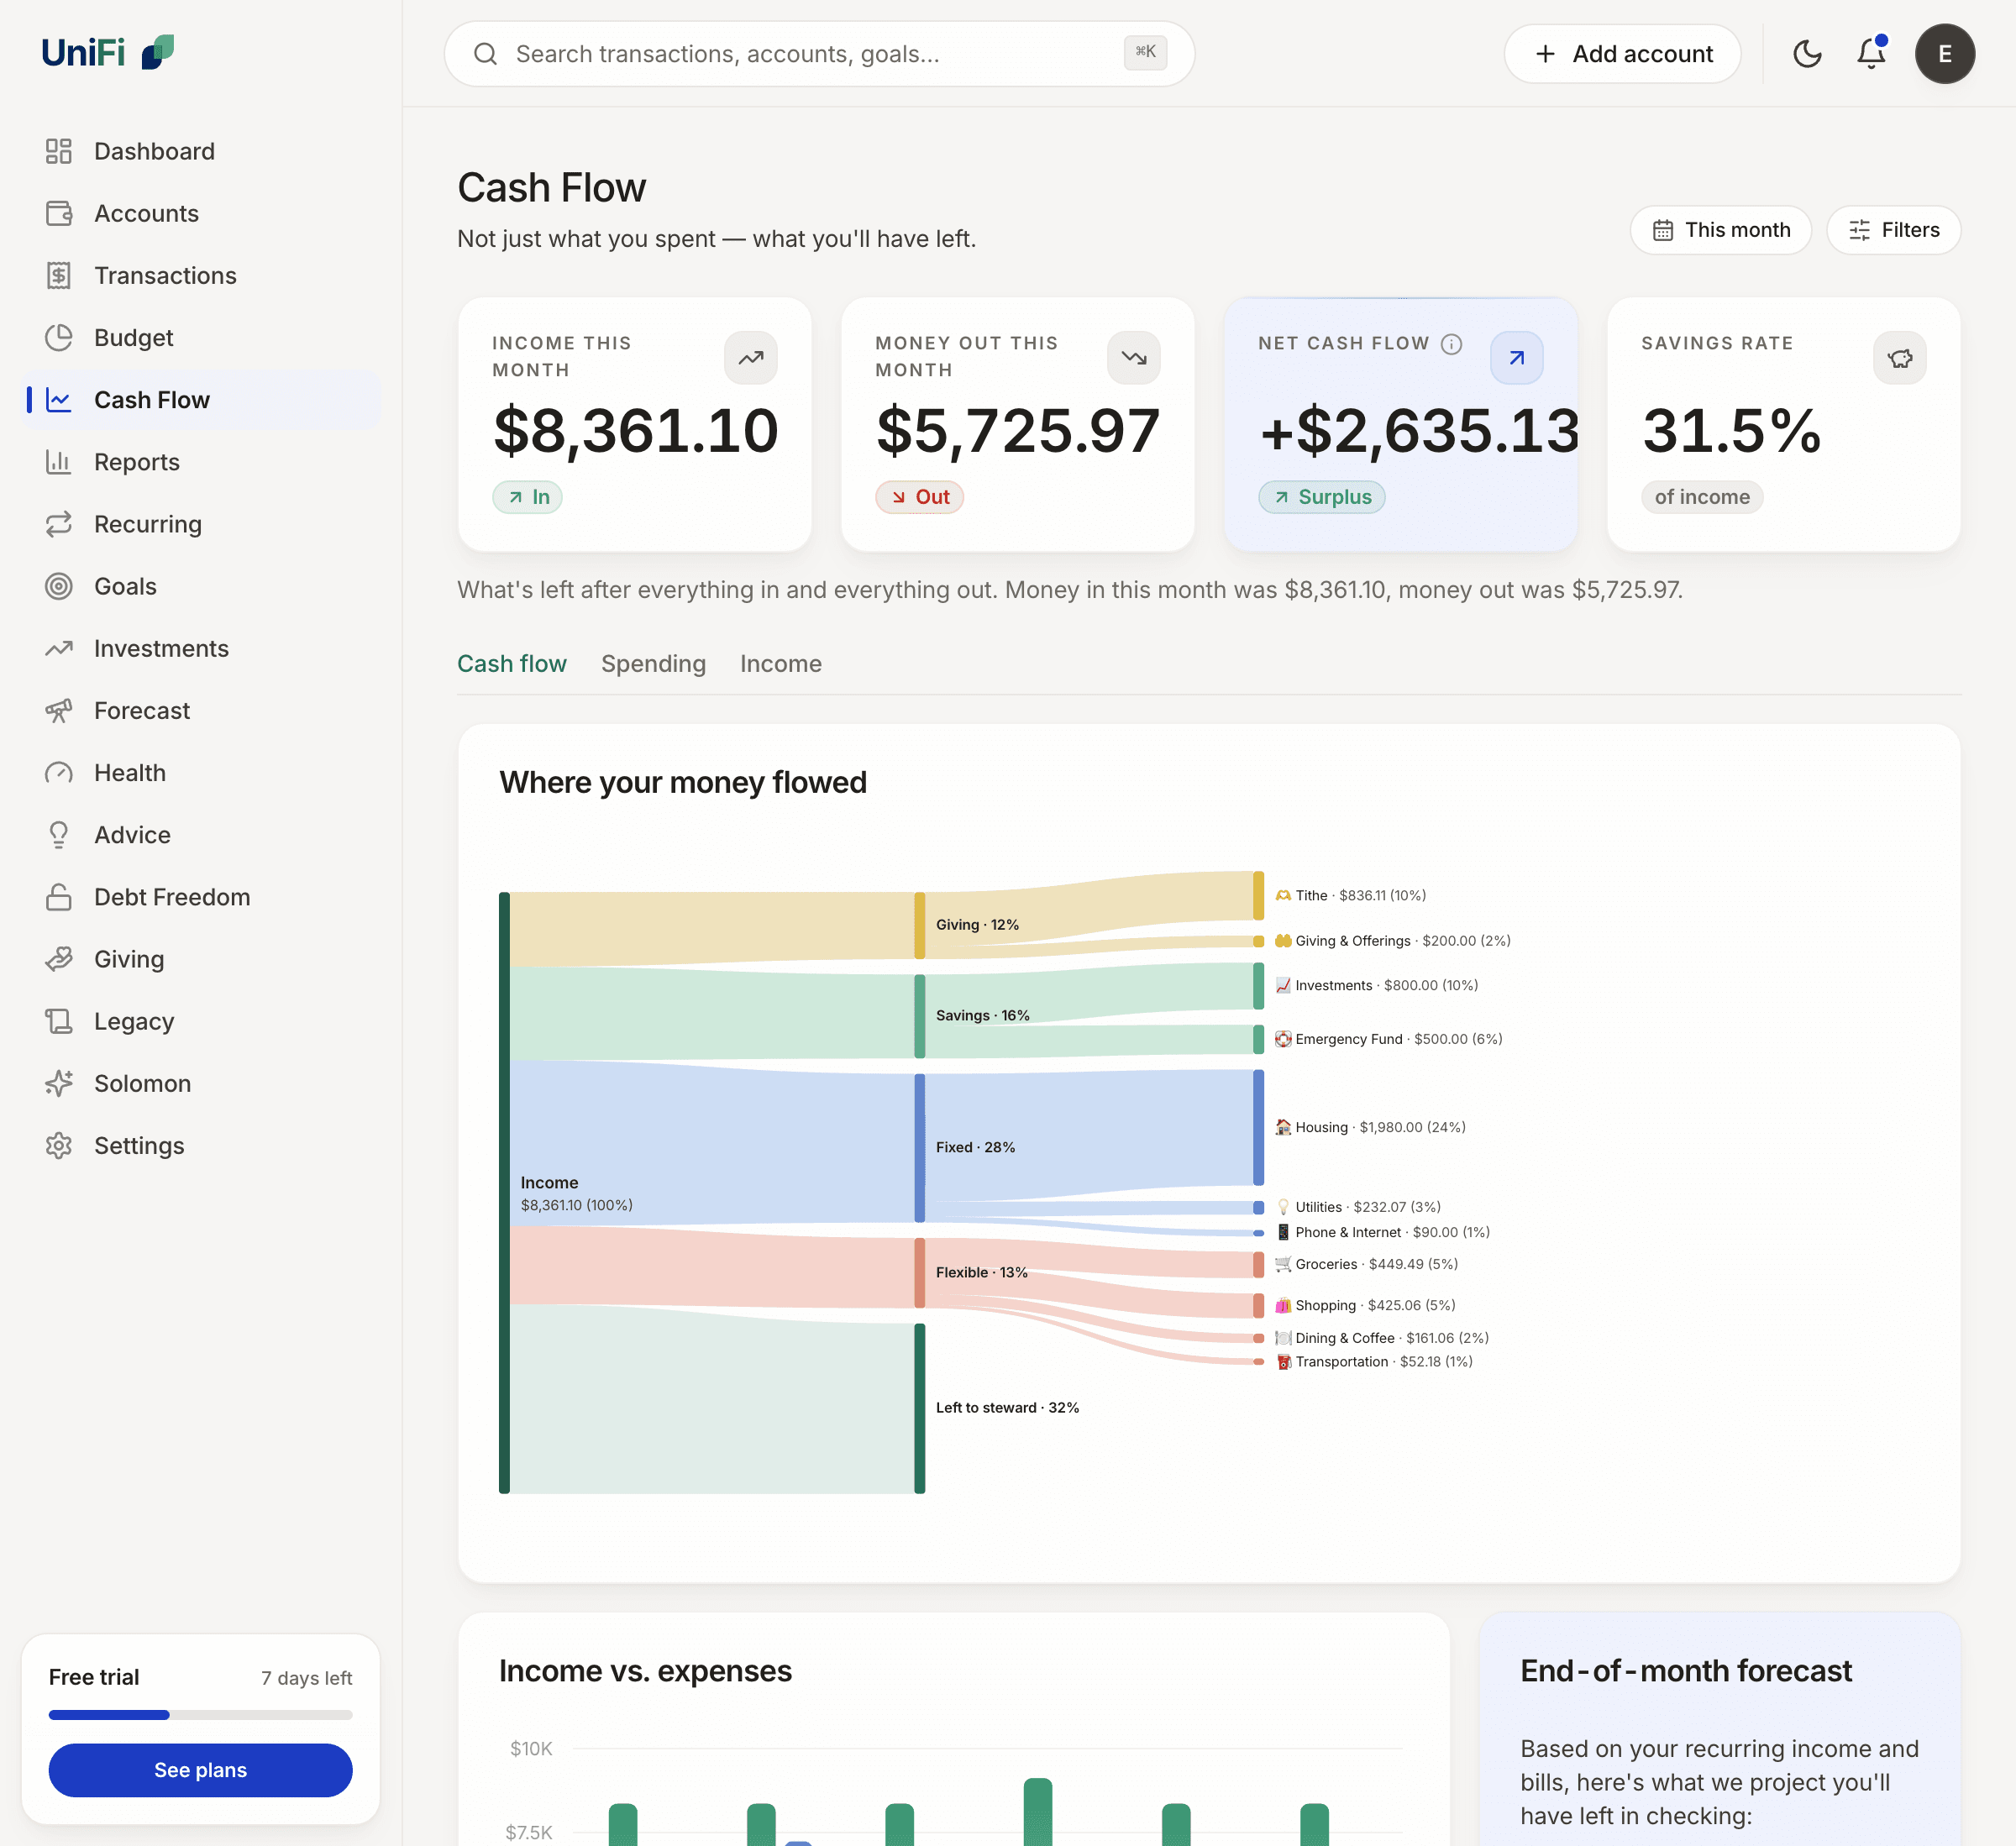Click Emergency Fund $500.00 label
The height and width of the screenshot is (1846, 2016).
pos(1388,1039)
